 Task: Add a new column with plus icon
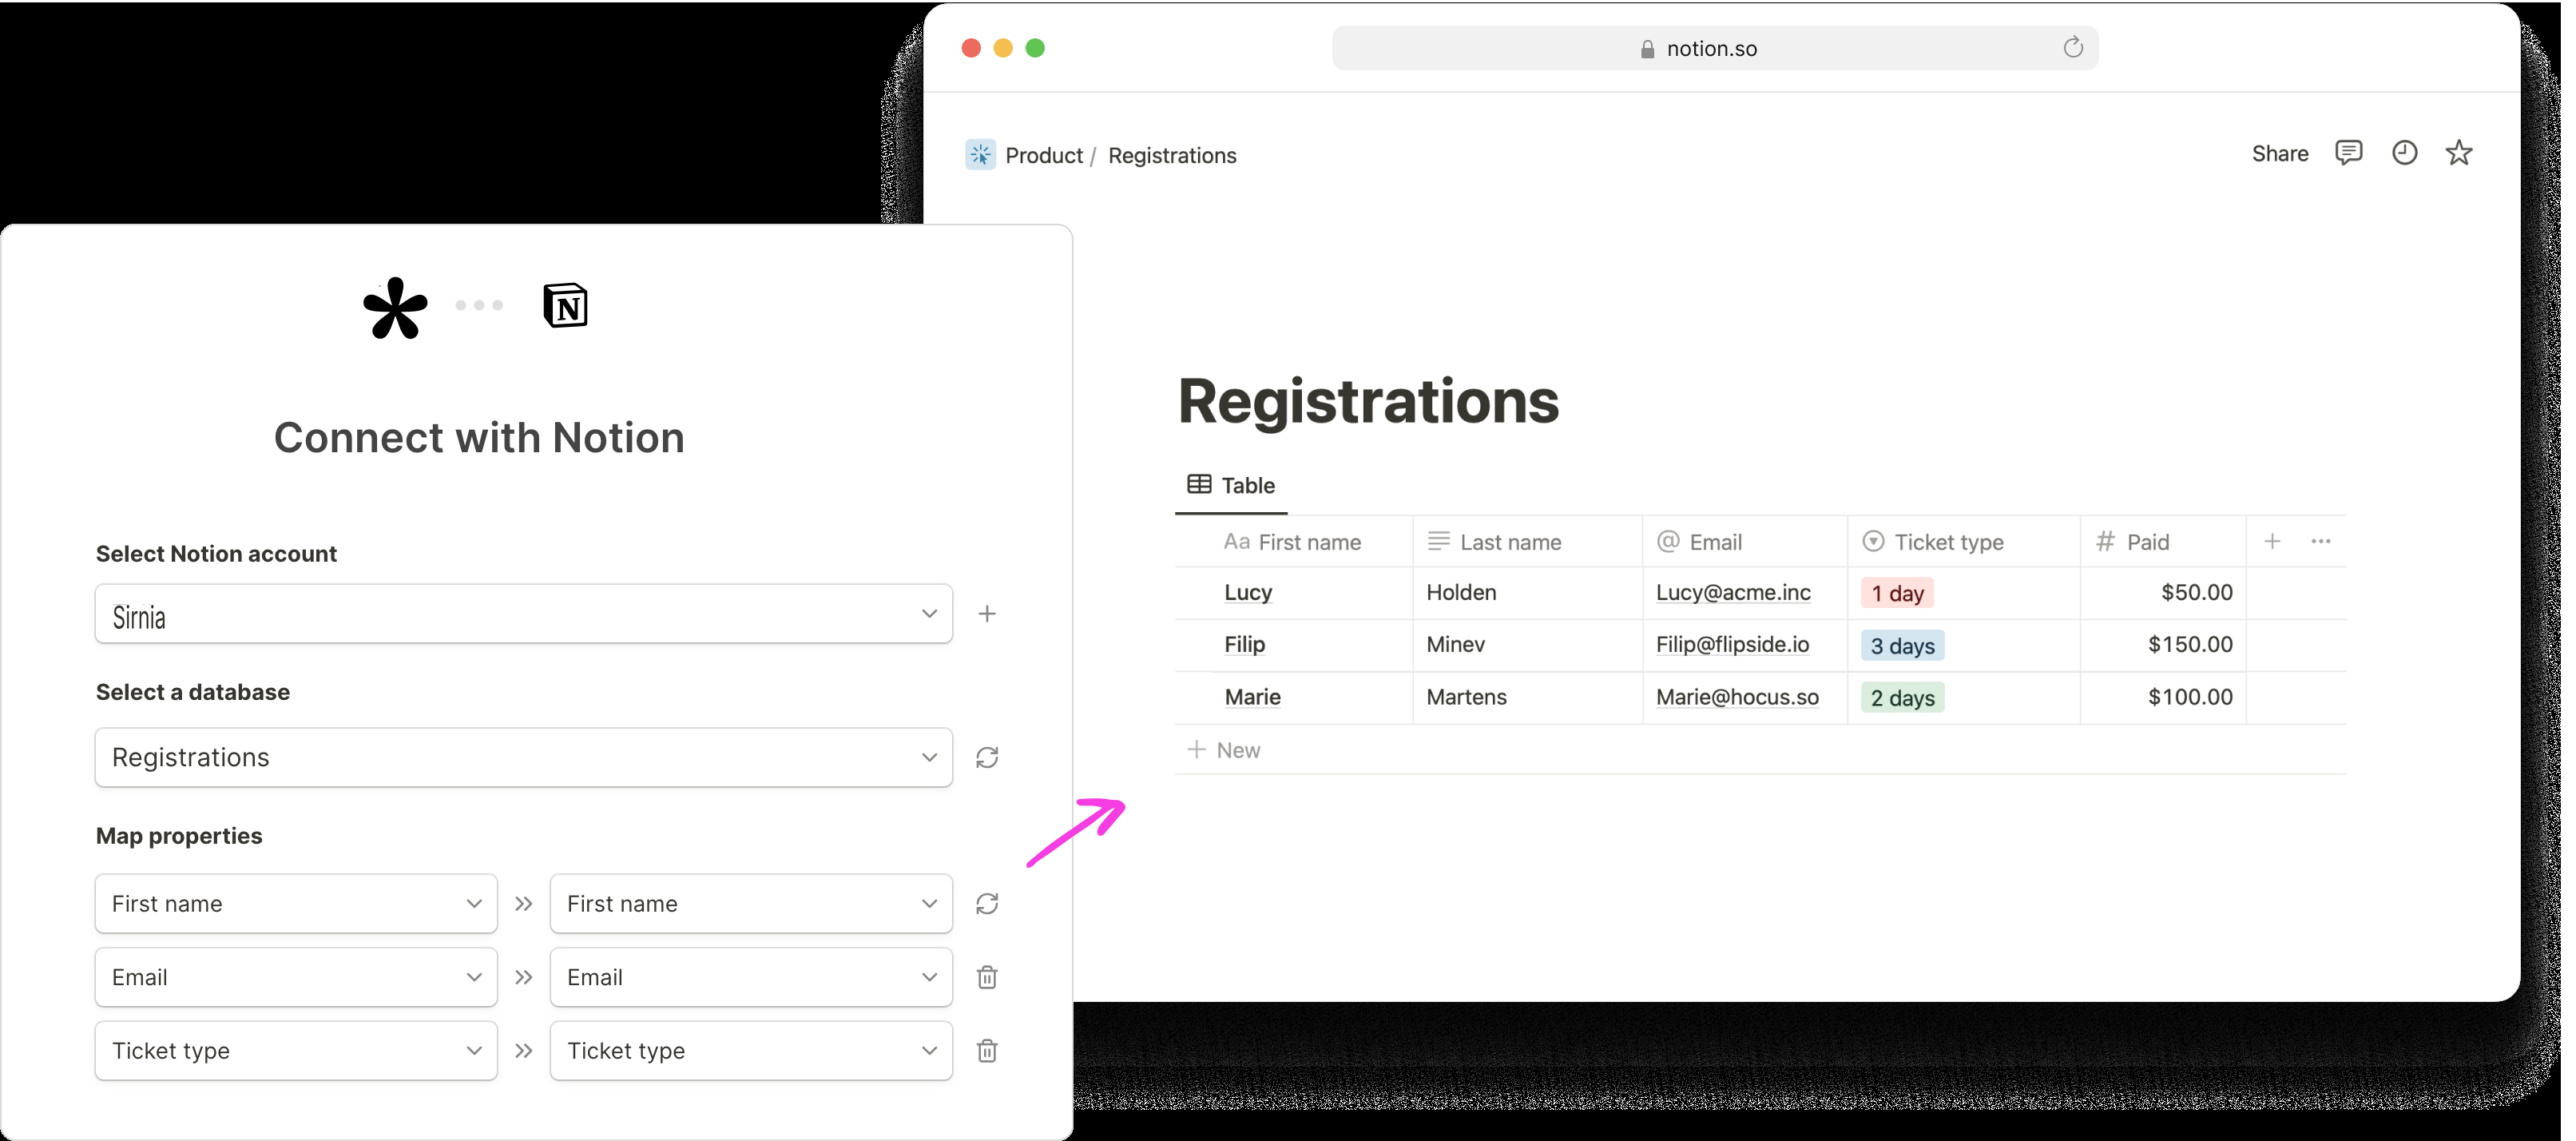coord(2272,541)
